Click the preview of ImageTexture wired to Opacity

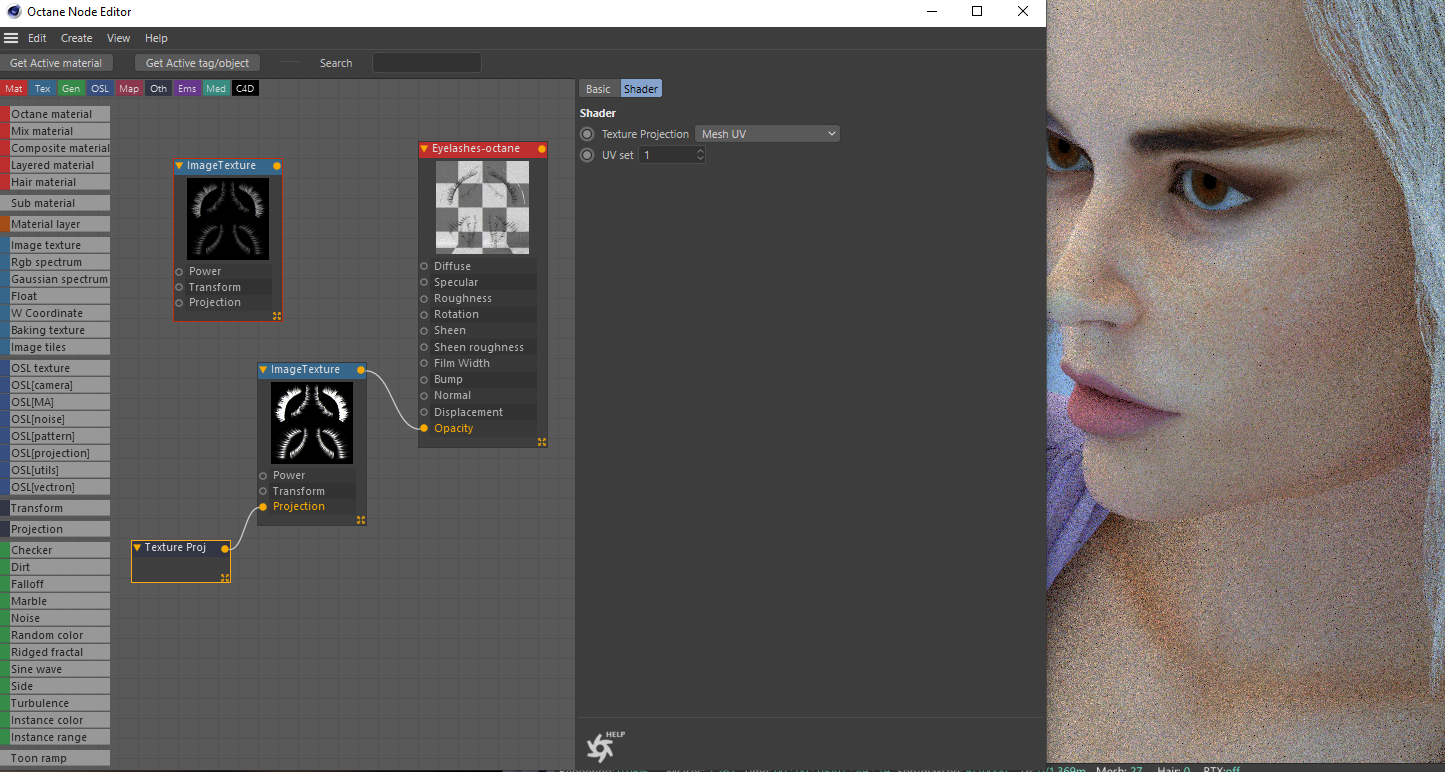(312, 423)
